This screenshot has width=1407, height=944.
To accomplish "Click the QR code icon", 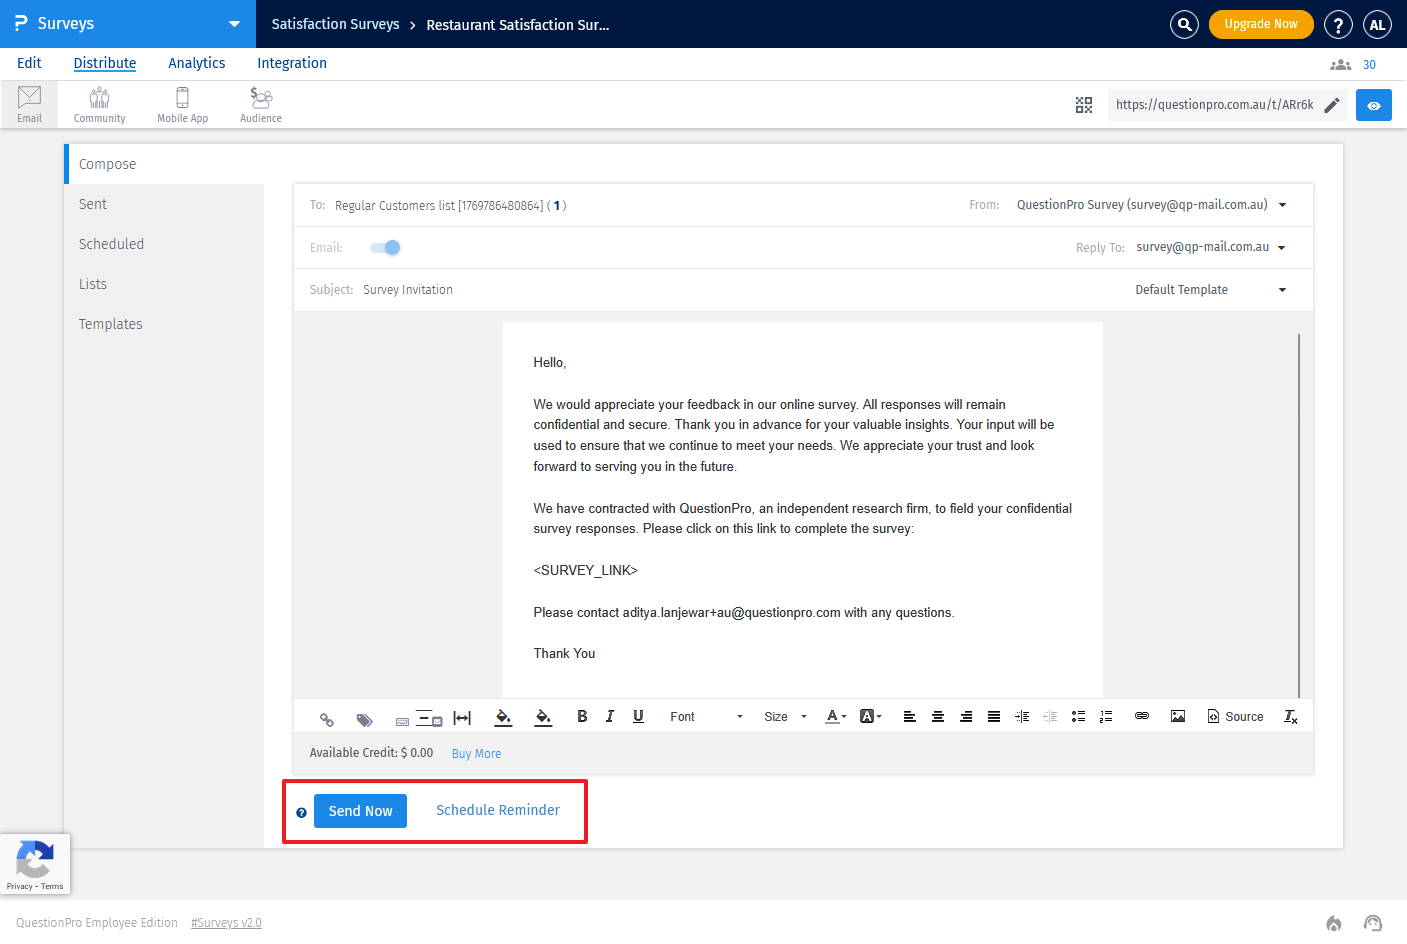I will pos(1084,105).
